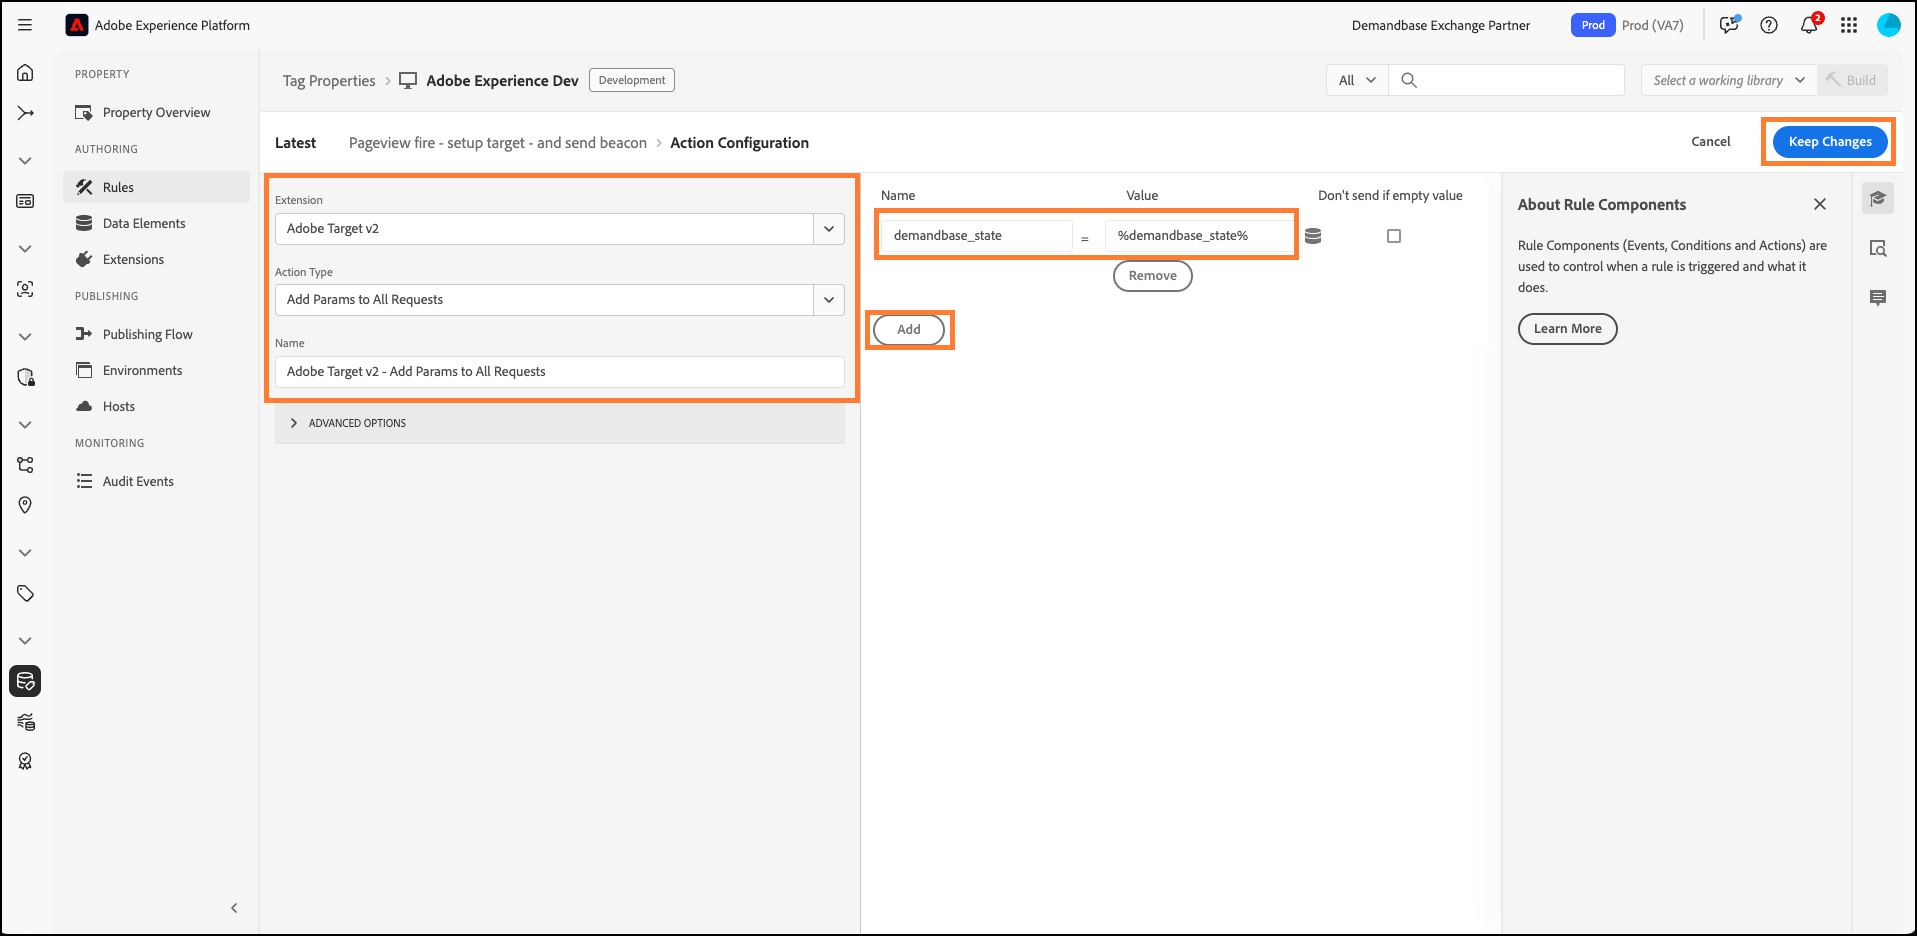The width and height of the screenshot is (1917, 936).
Task: Go to Data Elements in sidebar
Action: 144,223
